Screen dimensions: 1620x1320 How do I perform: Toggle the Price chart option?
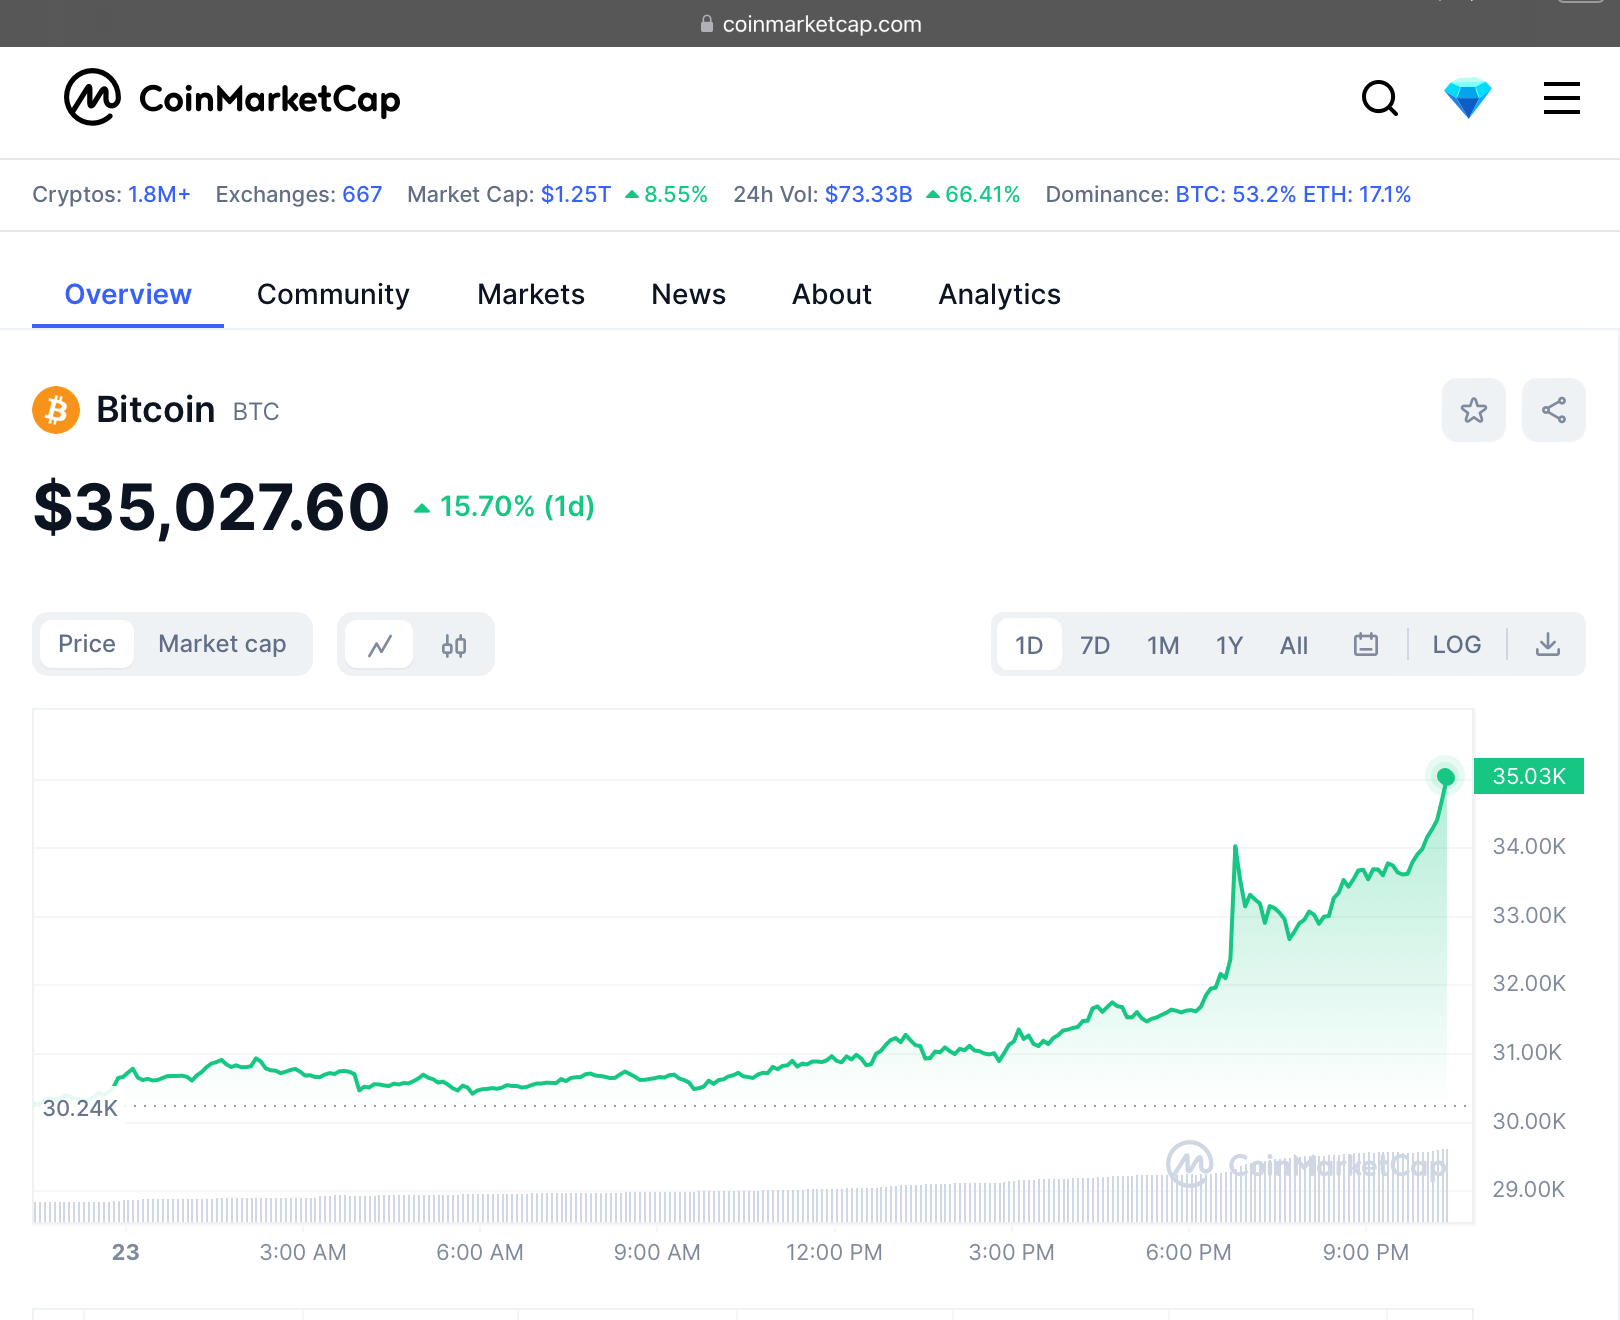click(x=87, y=644)
